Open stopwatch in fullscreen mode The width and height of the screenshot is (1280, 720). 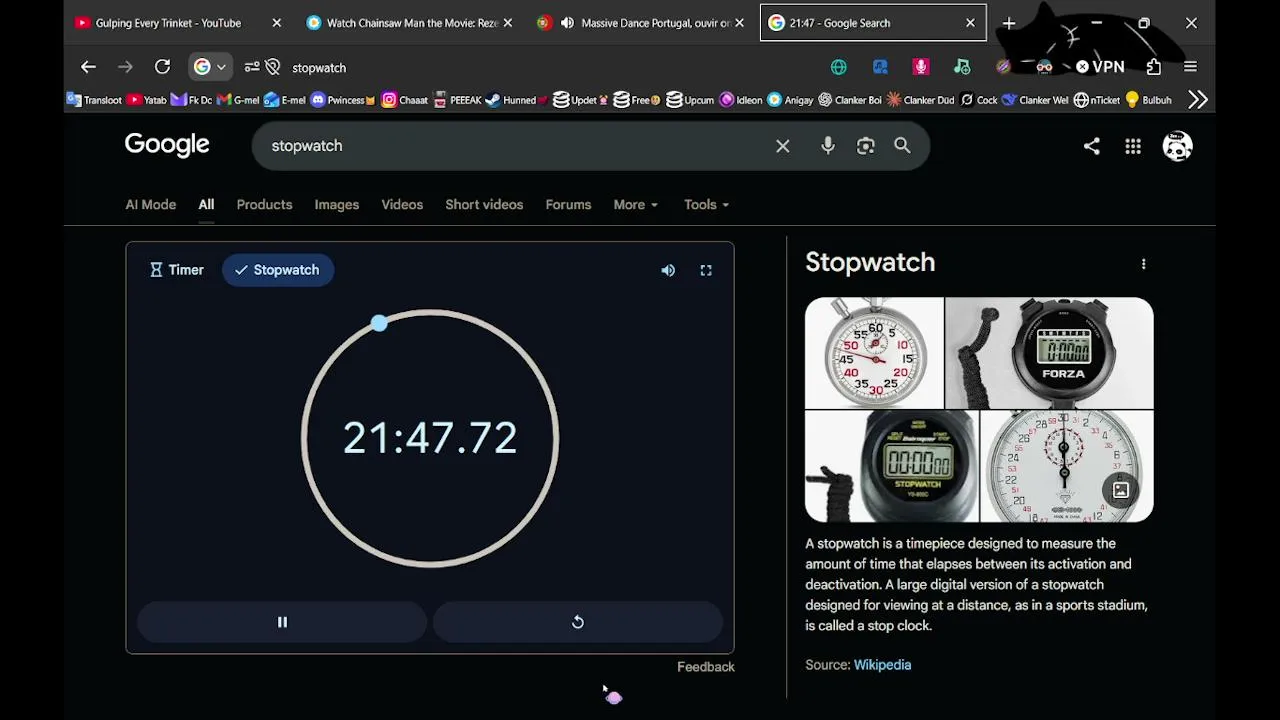(706, 270)
